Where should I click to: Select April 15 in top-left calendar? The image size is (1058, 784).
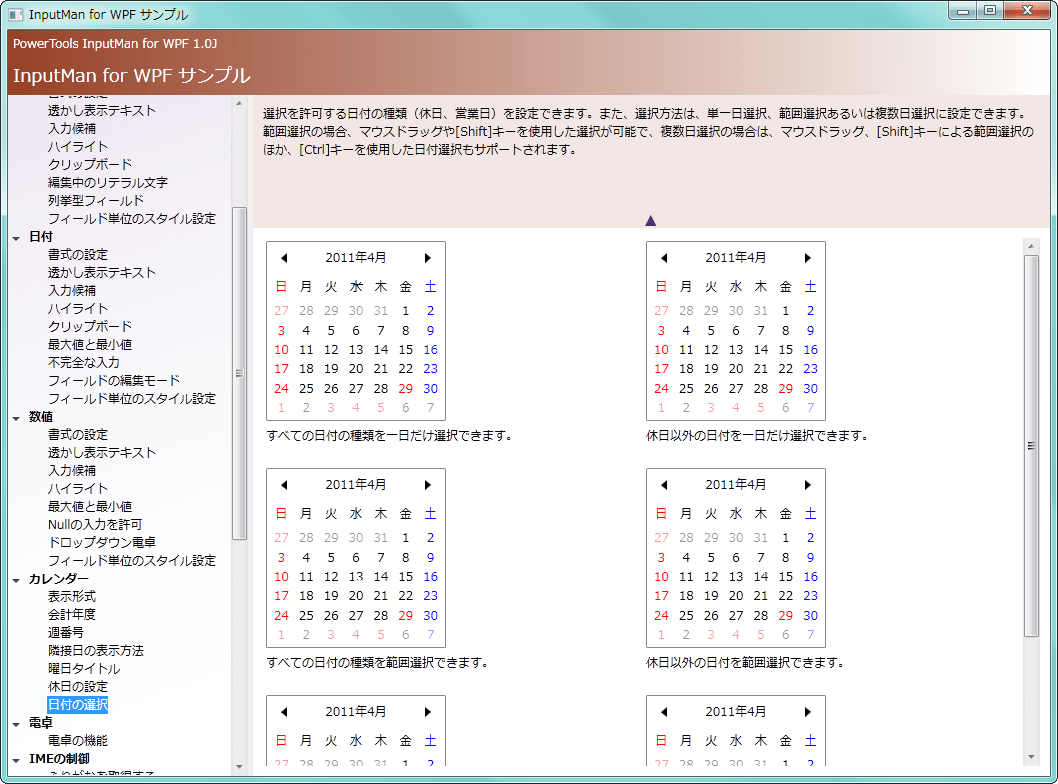pyautogui.click(x=405, y=350)
